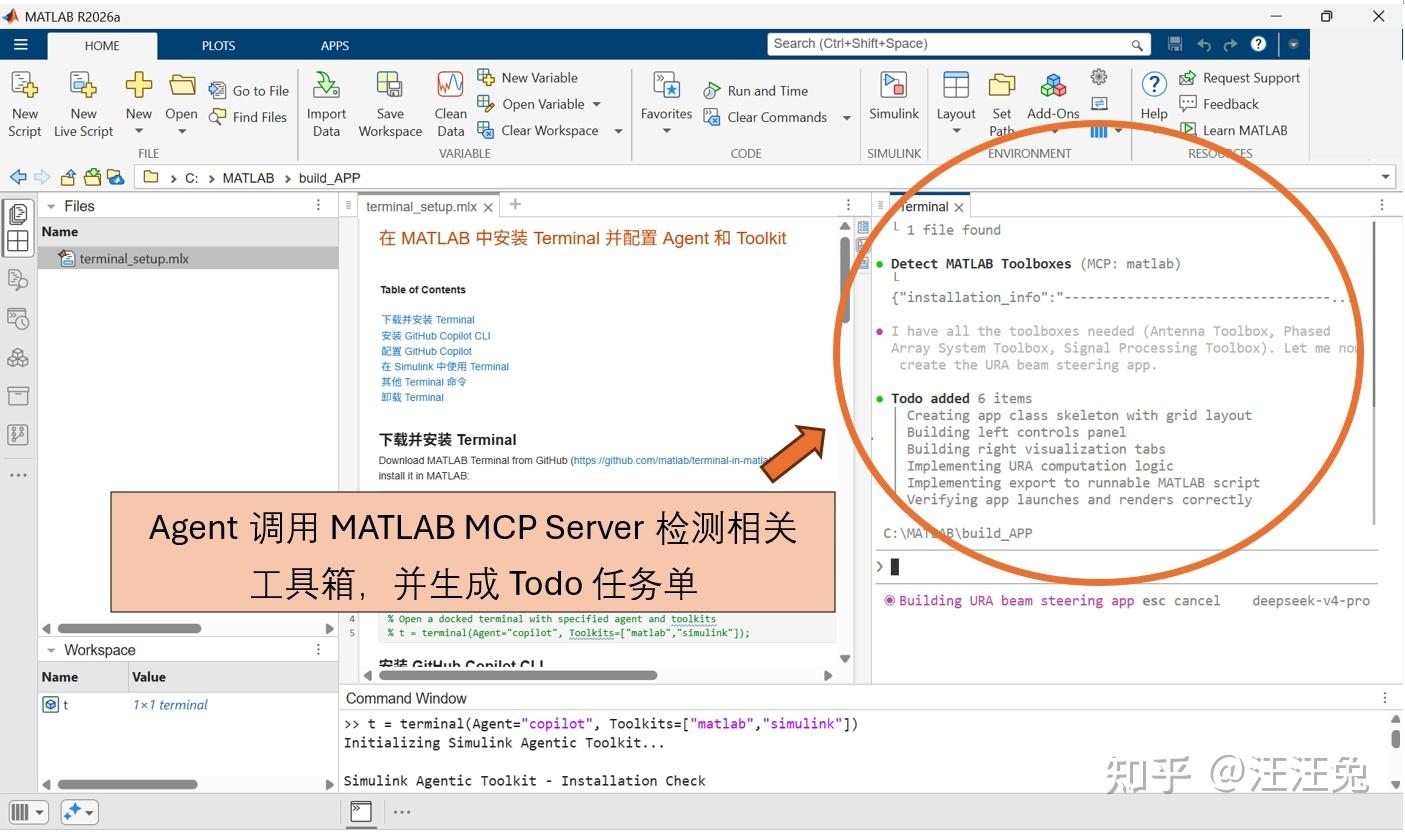Open the '配置 GitHub Copilot' contents link
The height and width of the screenshot is (832, 1405).
coord(426,351)
